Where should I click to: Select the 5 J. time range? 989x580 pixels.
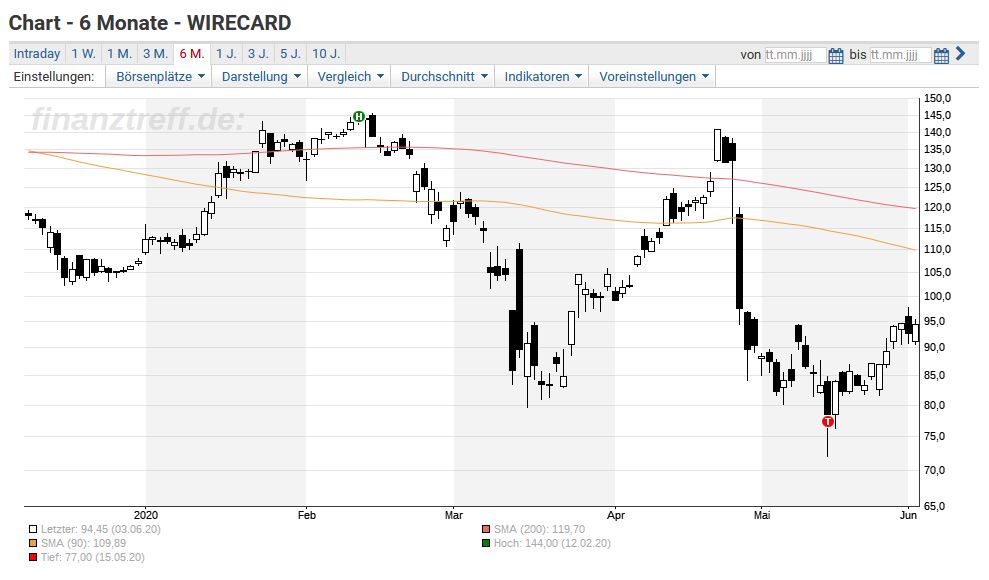[290, 54]
